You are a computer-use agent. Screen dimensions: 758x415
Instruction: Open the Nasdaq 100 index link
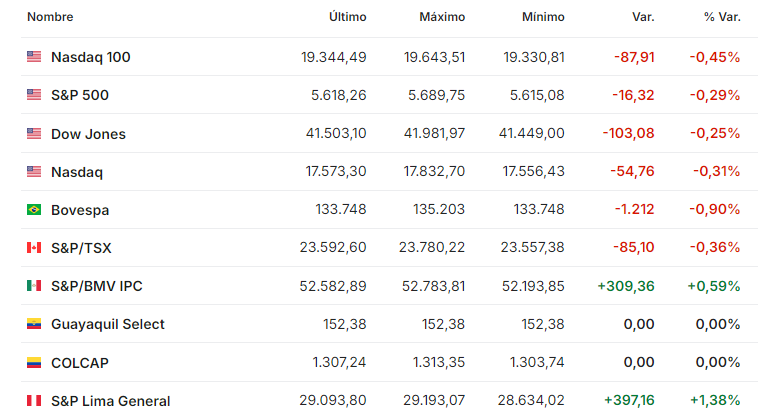point(91,57)
